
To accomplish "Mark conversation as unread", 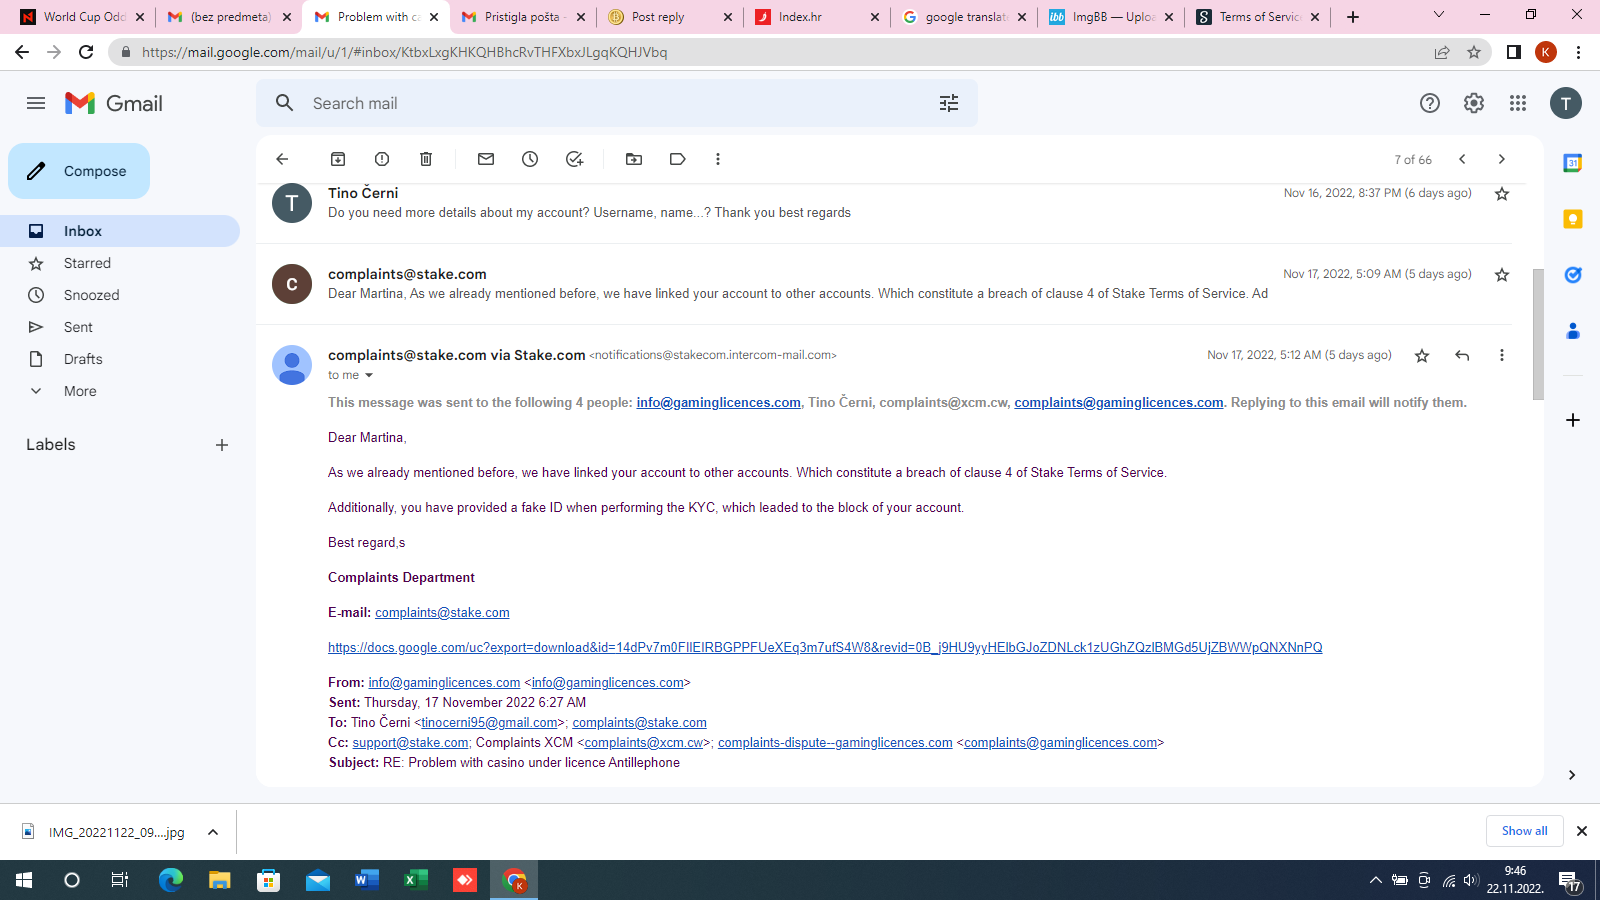I will 486,159.
